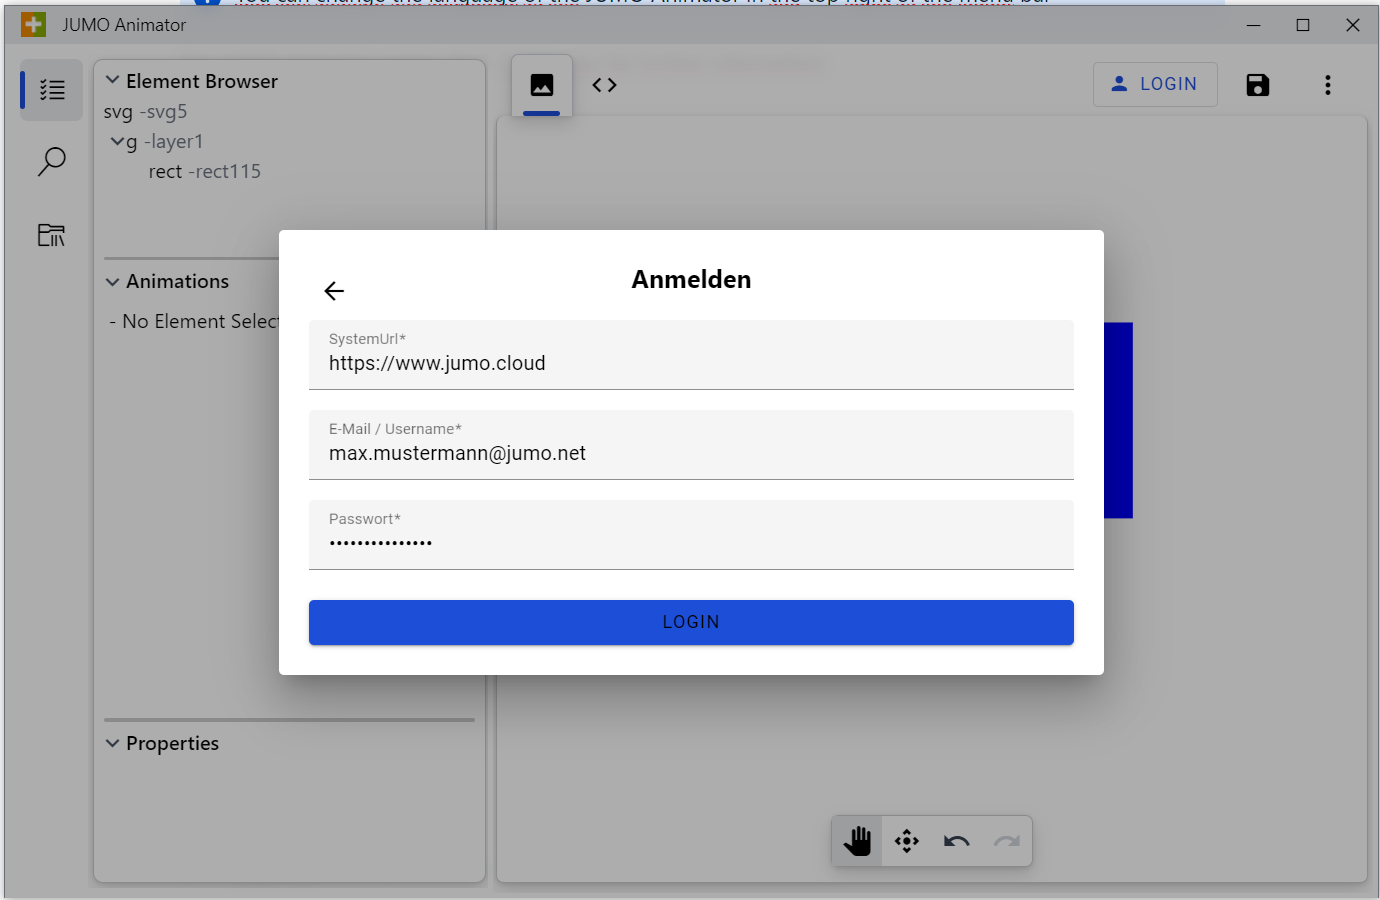Collapse the Animations section
This screenshot has width=1380, height=900.
point(113,282)
